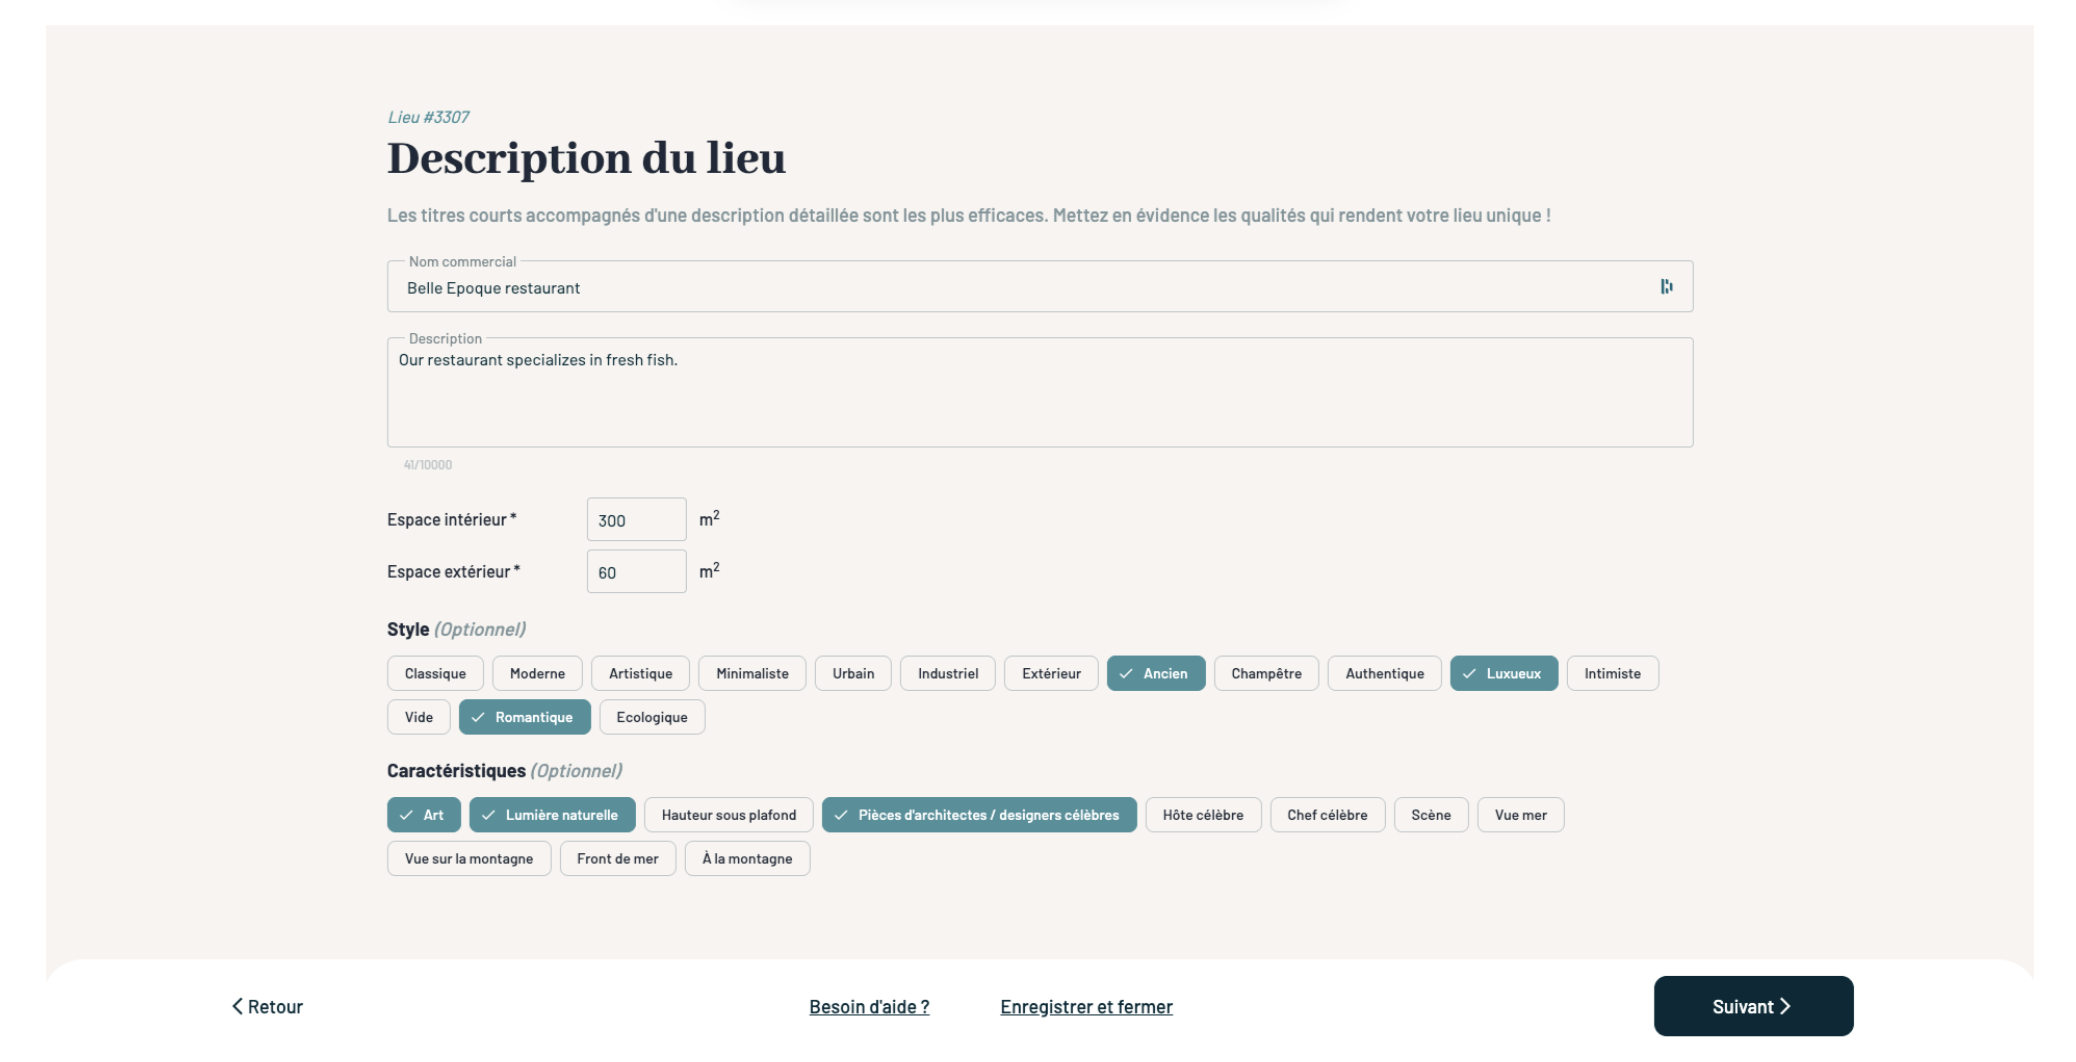This screenshot has width=2076, height=1062.
Task: Choose the Champêtre style tag
Action: pos(1266,673)
